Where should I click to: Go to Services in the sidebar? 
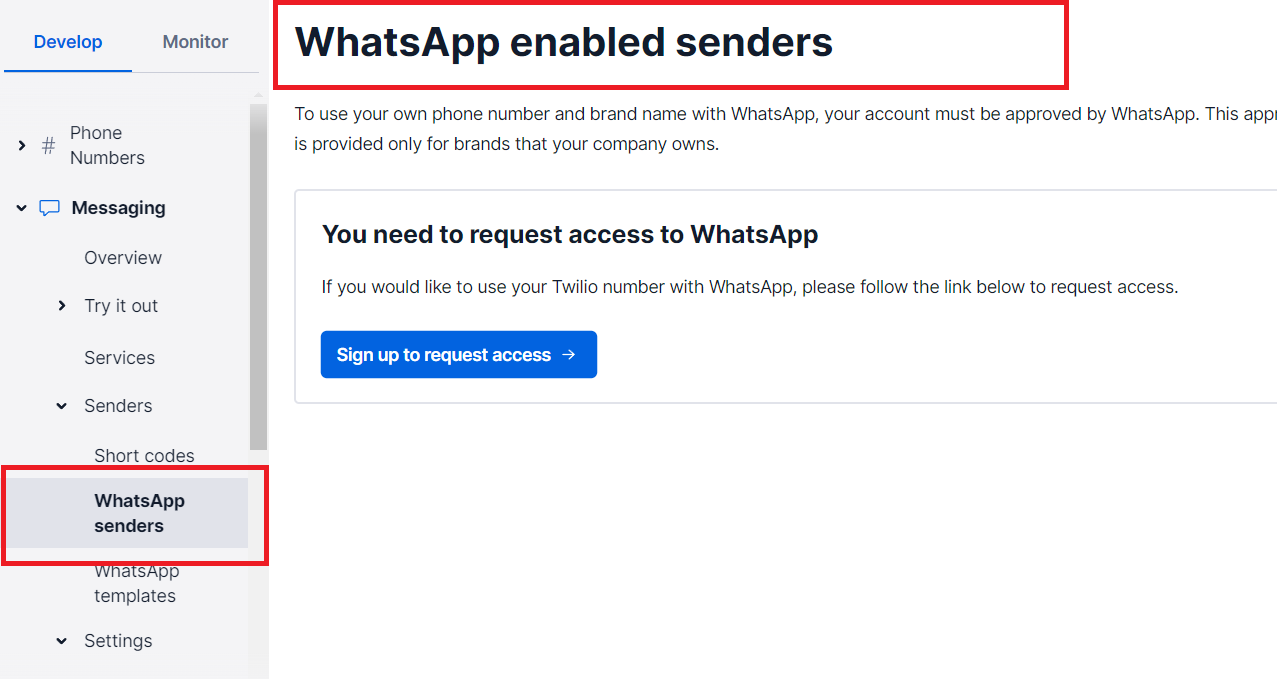click(119, 358)
